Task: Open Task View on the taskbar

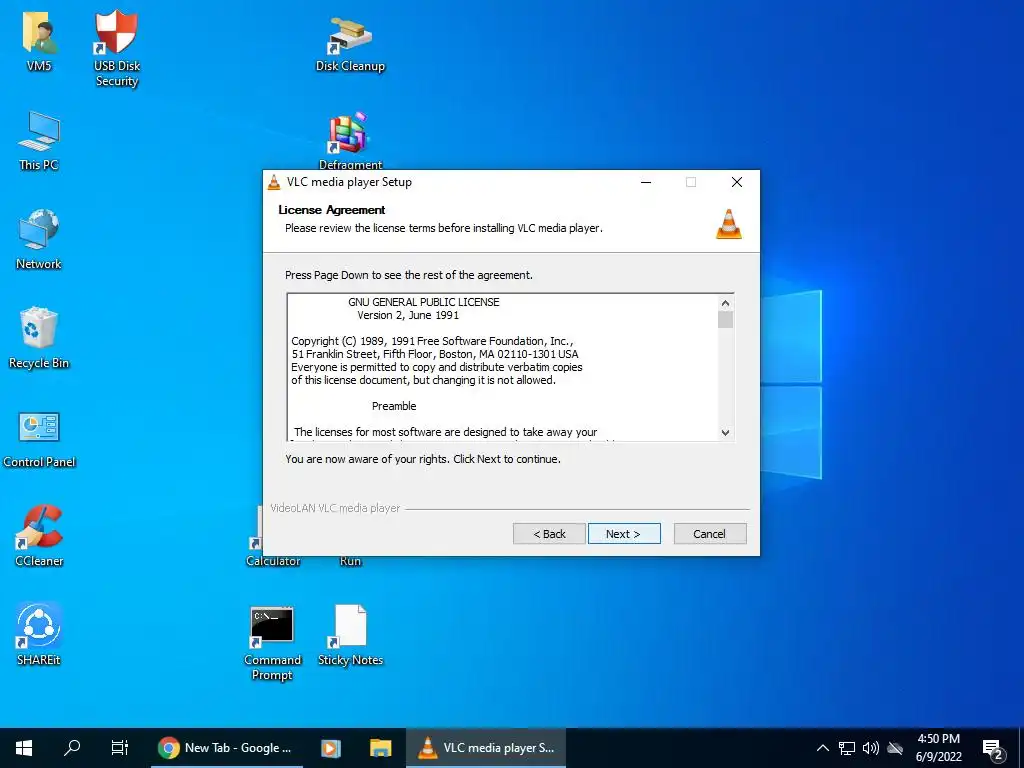Action: (120, 748)
